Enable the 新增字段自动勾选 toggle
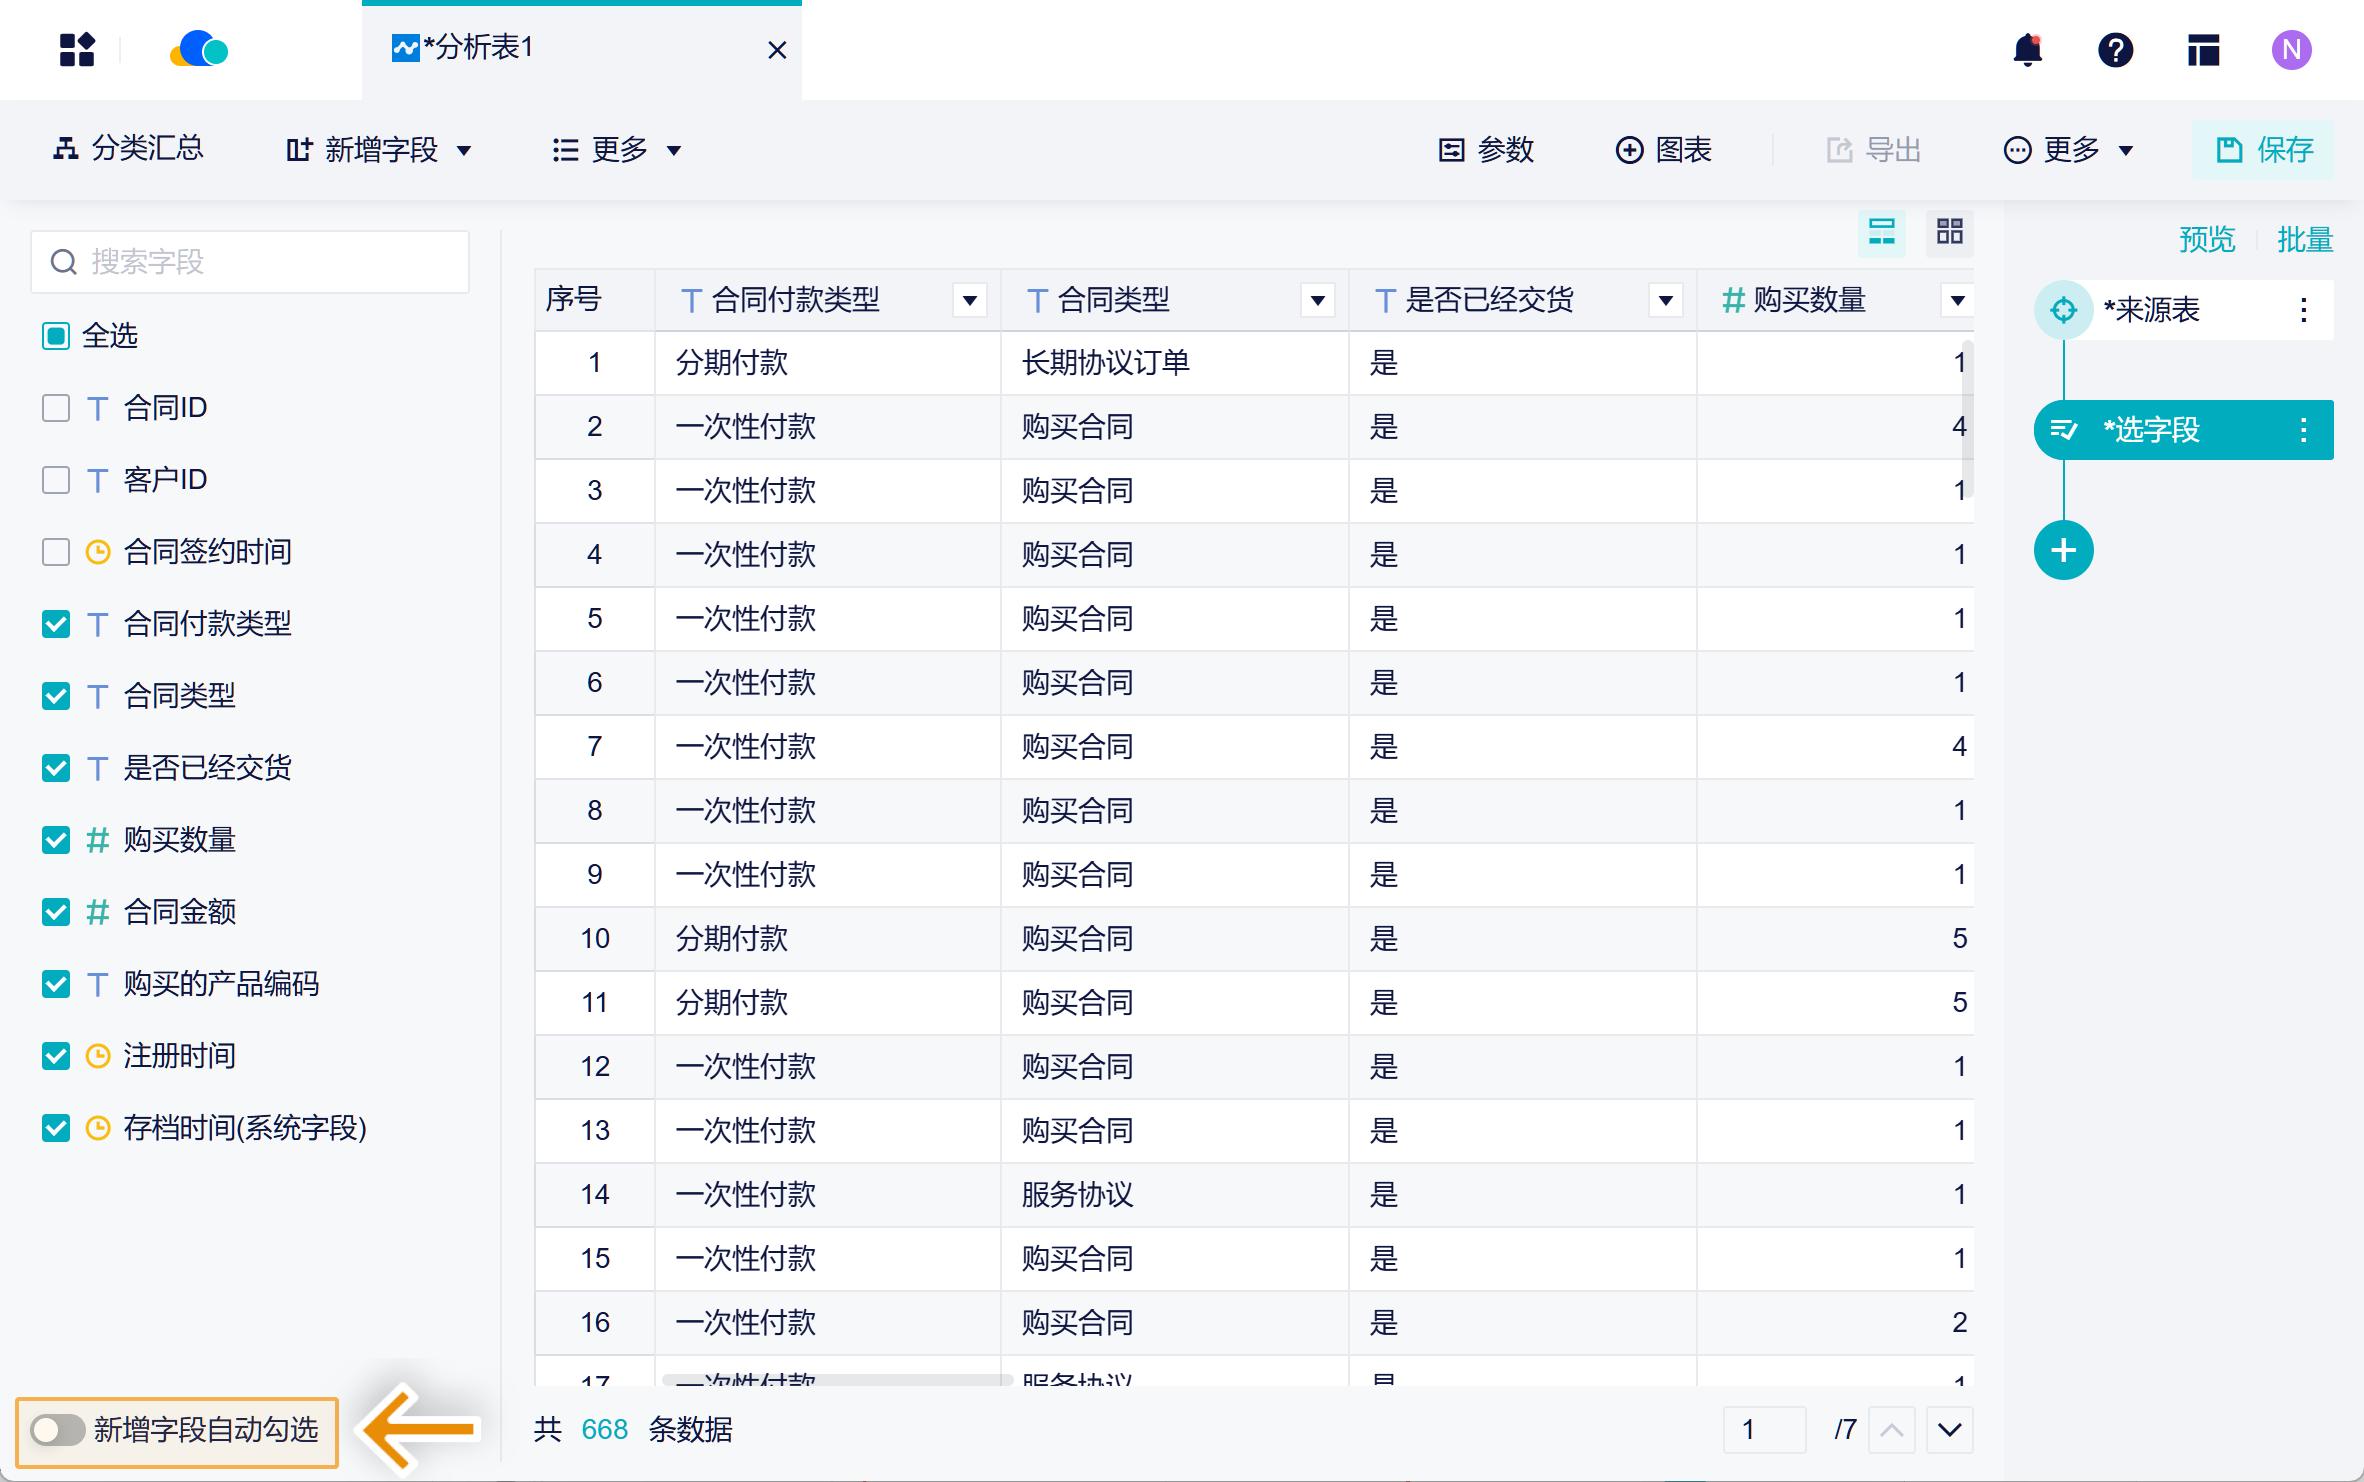 point(58,1431)
